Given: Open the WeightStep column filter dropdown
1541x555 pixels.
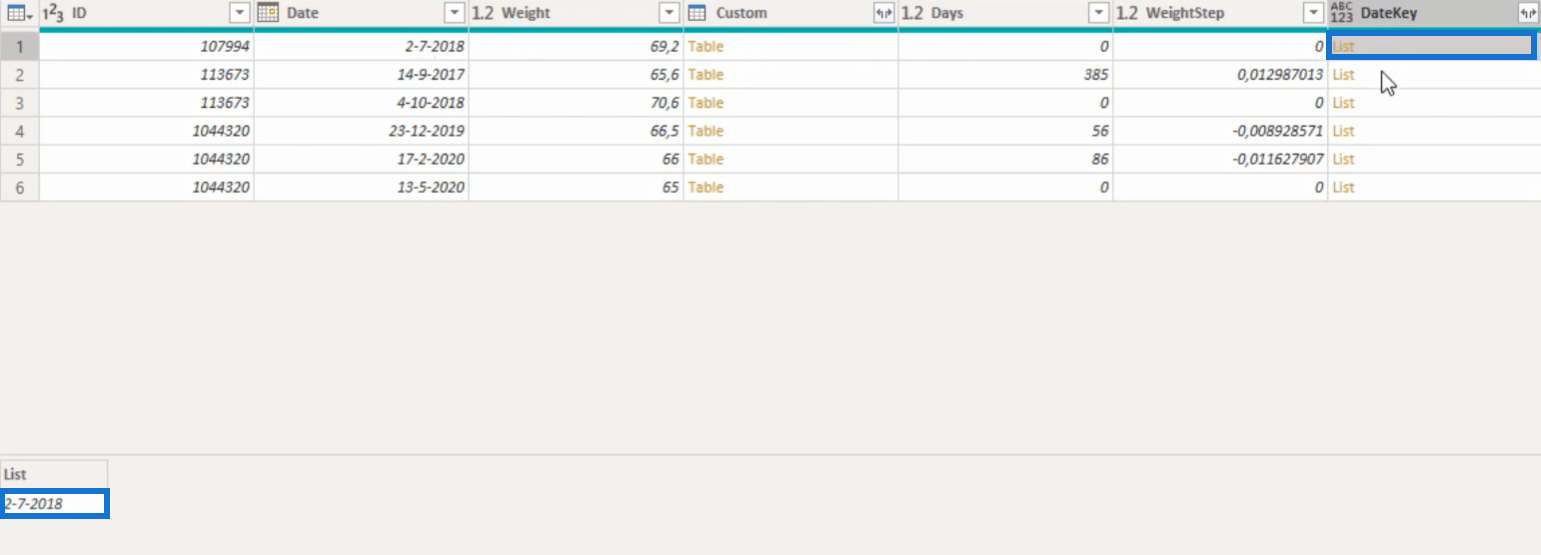Looking at the screenshot, I should tap(1313, 13).
